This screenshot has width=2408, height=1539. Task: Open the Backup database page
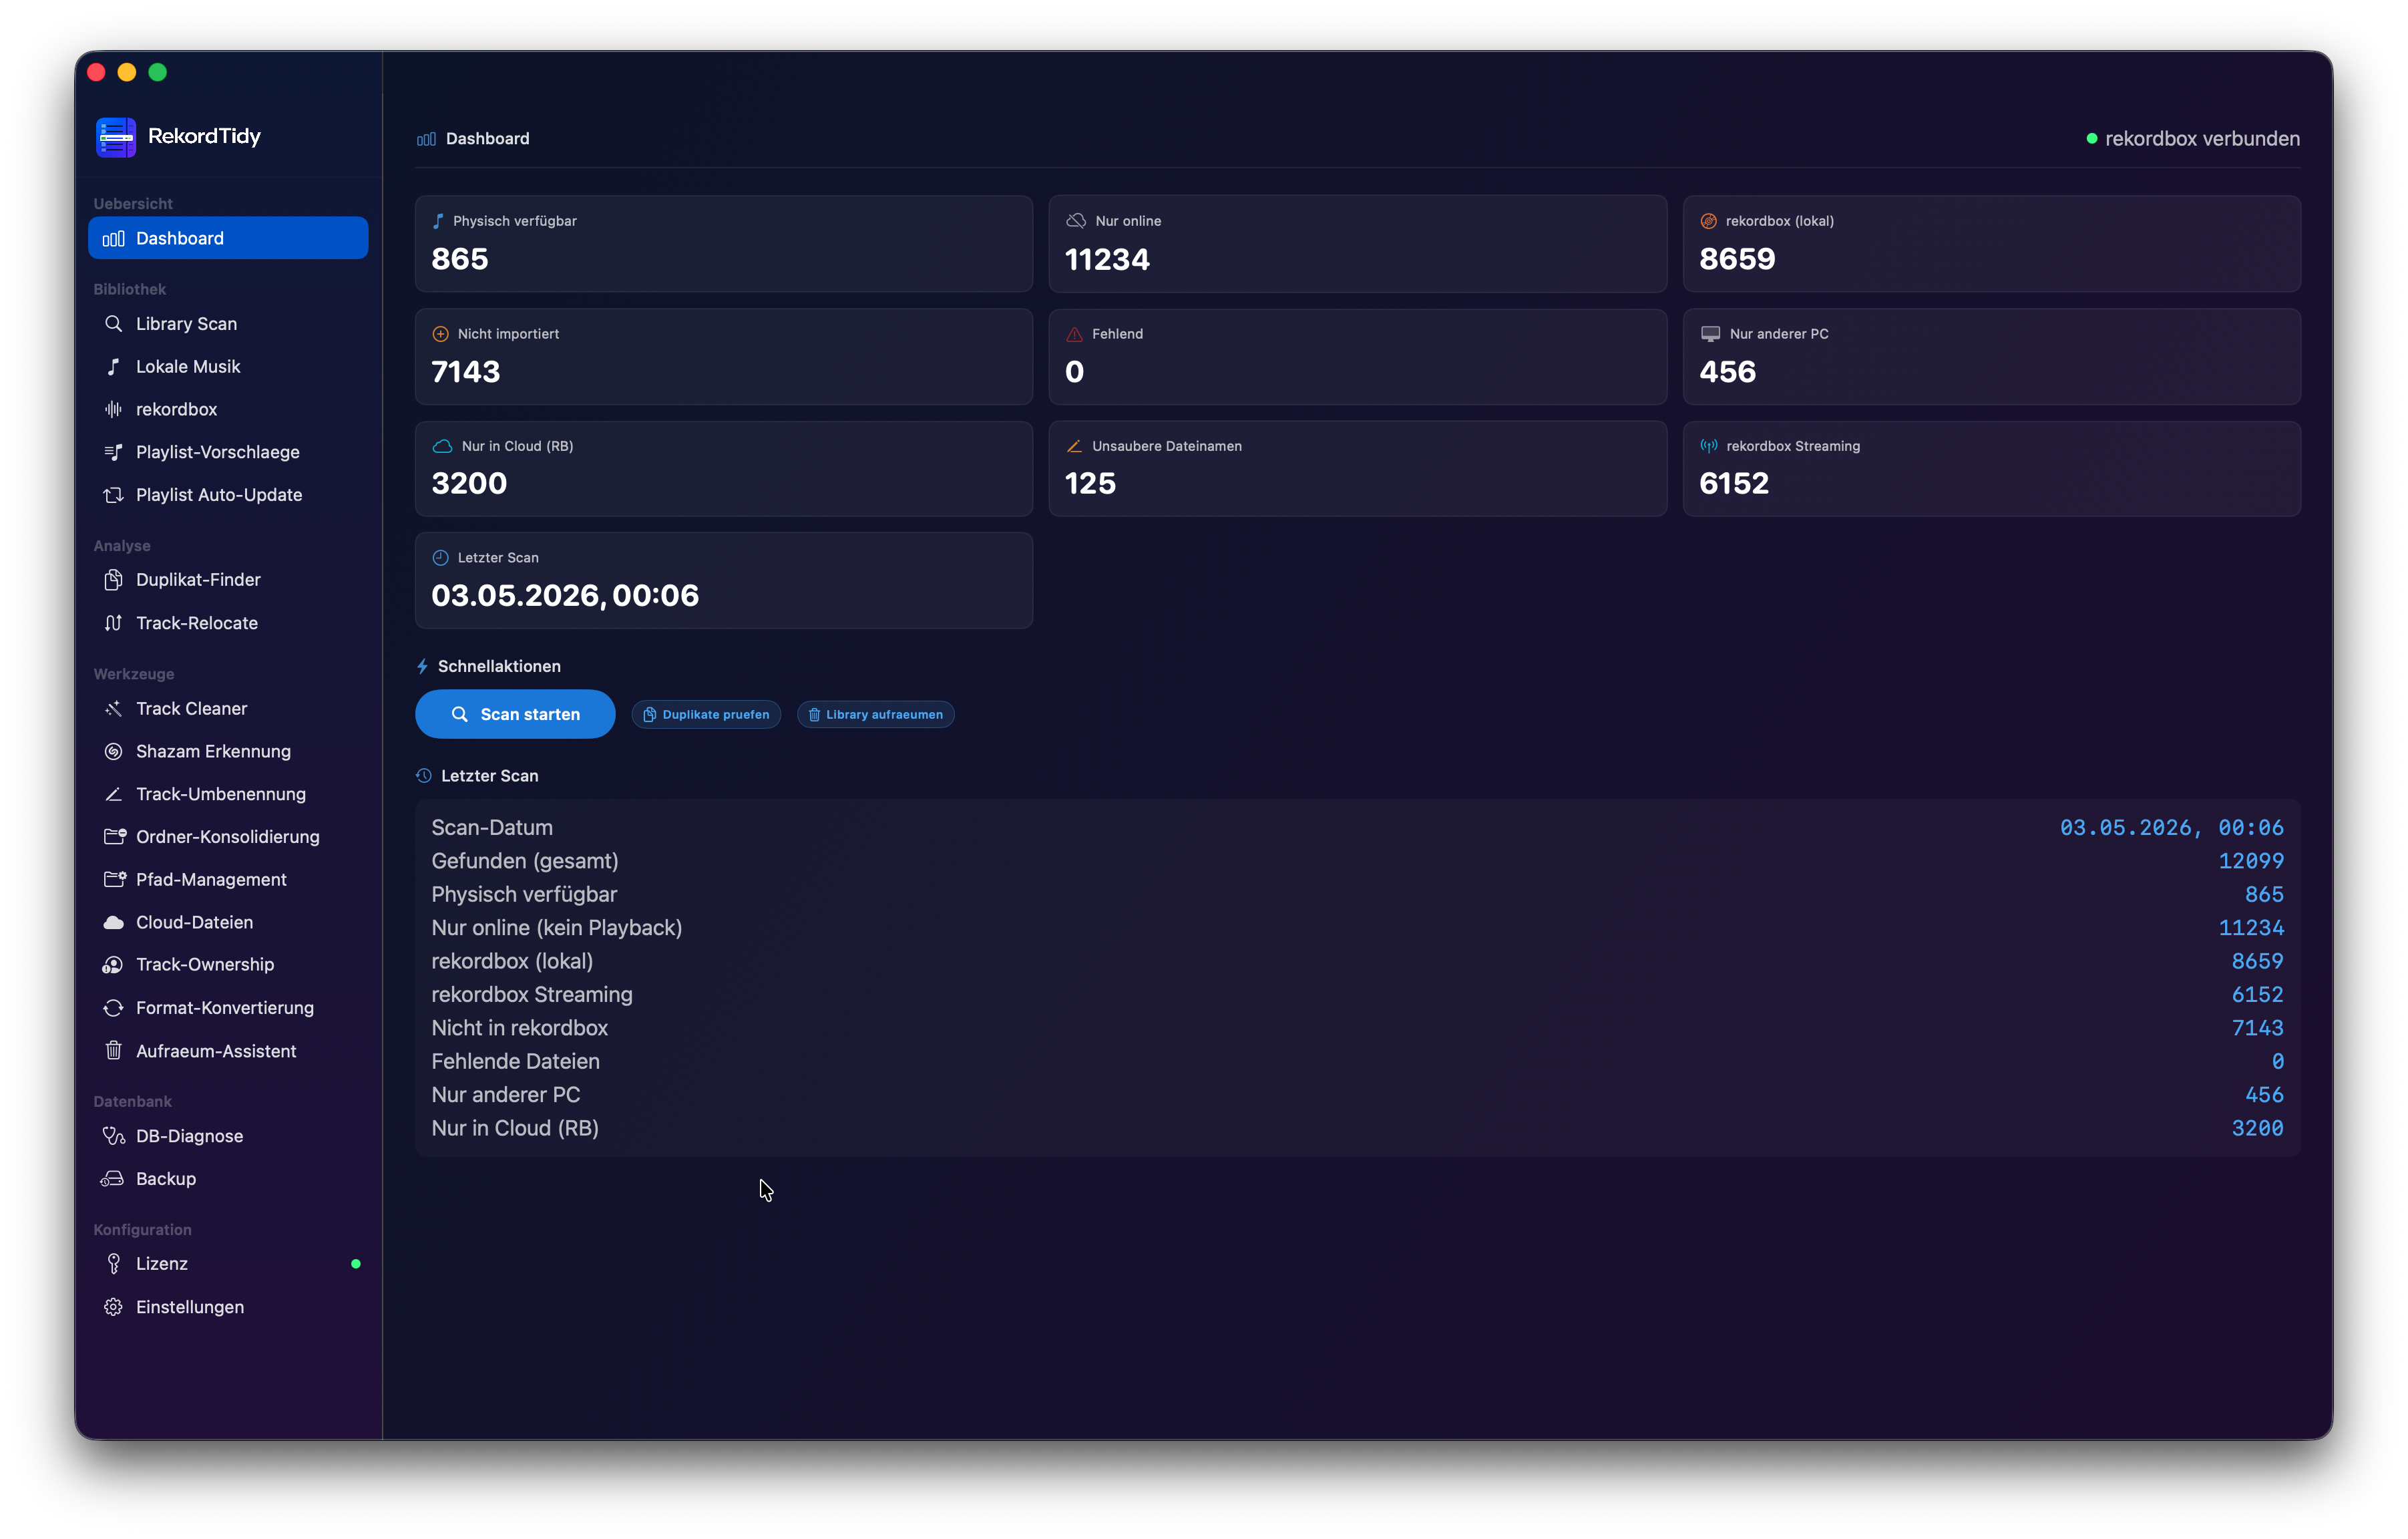[x=228, y=1179]
